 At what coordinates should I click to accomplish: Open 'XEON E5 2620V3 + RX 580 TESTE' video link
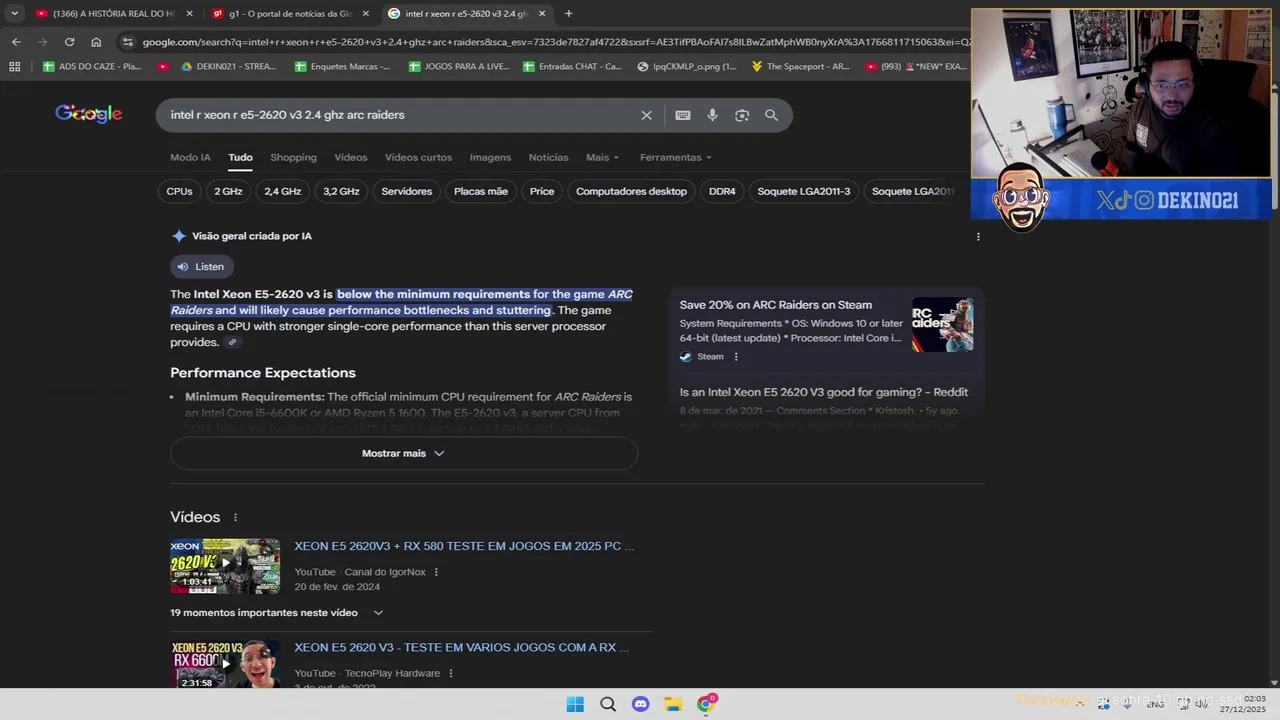pos(464,546)
